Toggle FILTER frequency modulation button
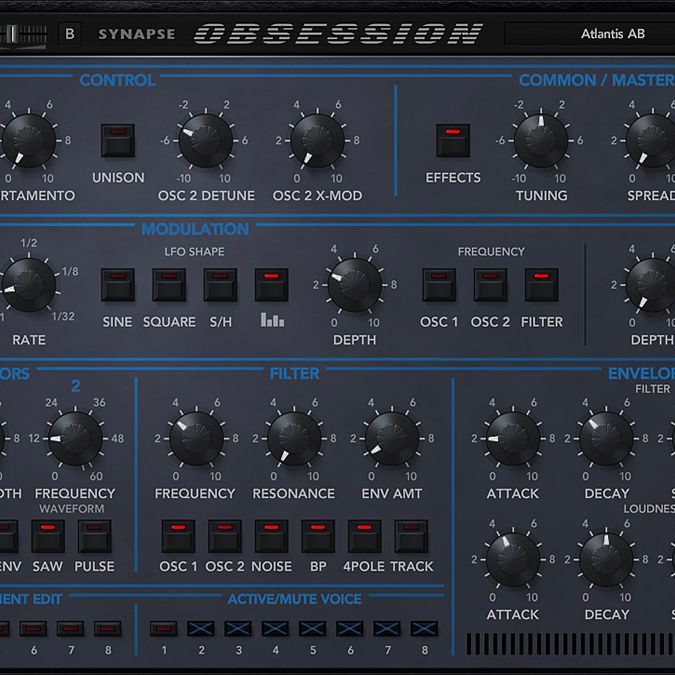The height and width of the screenshot is (675, 675). [x=541, y=285]
